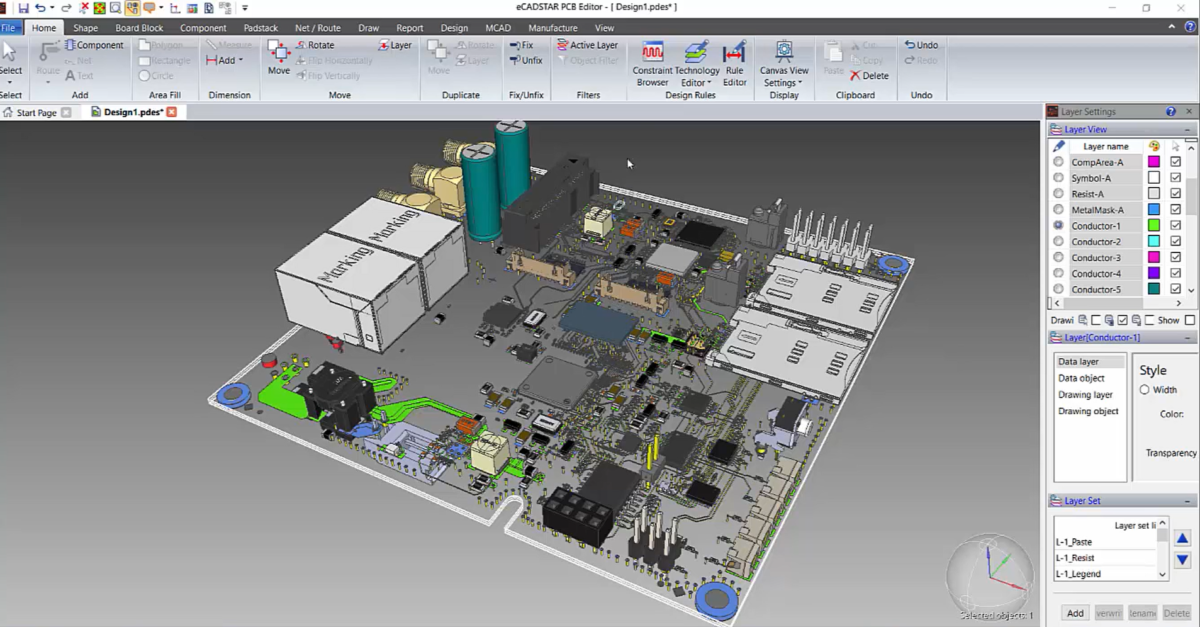Screen dimensions: 1200x627
Task: Click the Add button in Layer Set panel
Action: [1074, 612]
